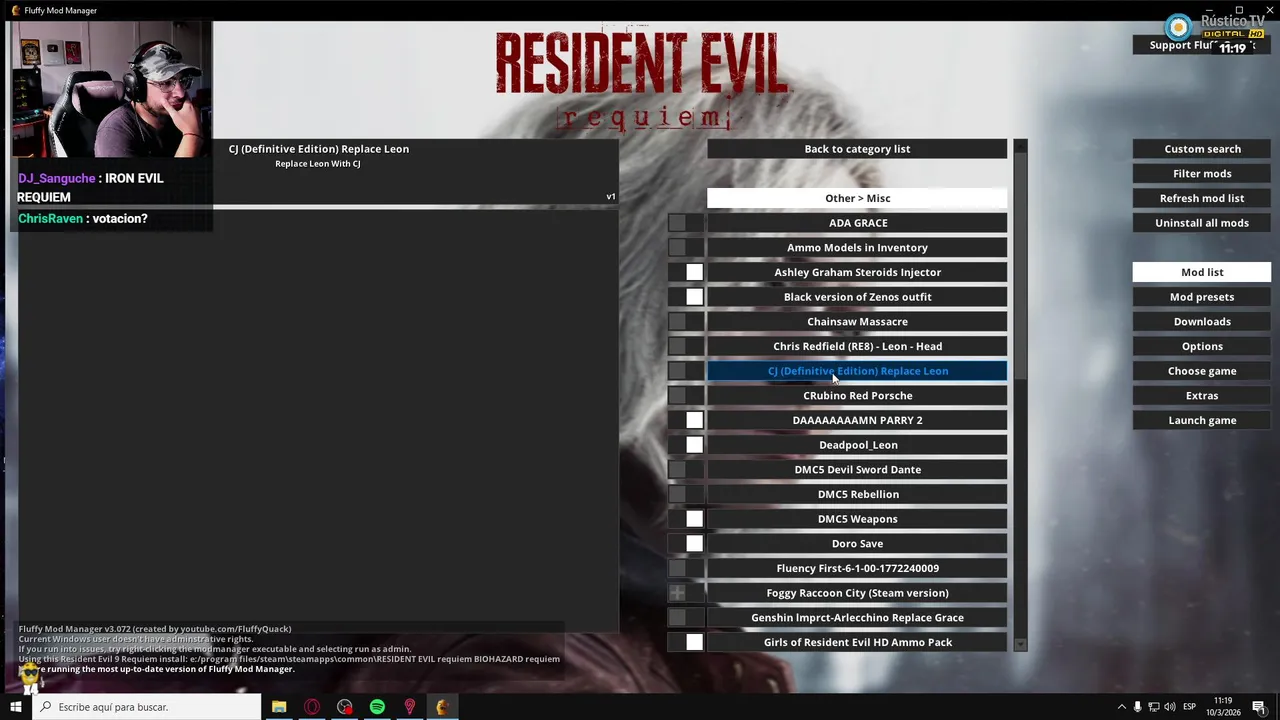Enable Chris Redfield (RE8) Leon Head toggle
Image resolution: width=1280 pixels, height=720 pixels.
point(686,346)
